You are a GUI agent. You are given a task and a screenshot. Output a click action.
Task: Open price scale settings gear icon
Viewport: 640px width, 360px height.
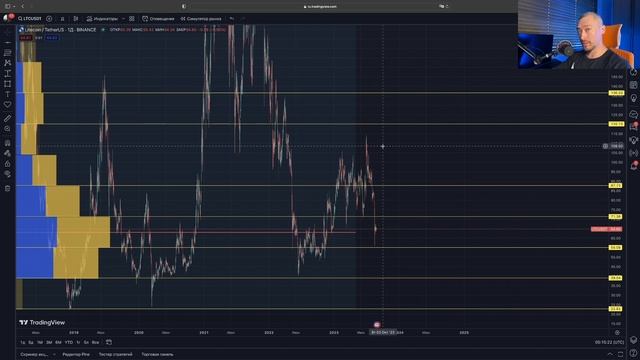[617, 333]
